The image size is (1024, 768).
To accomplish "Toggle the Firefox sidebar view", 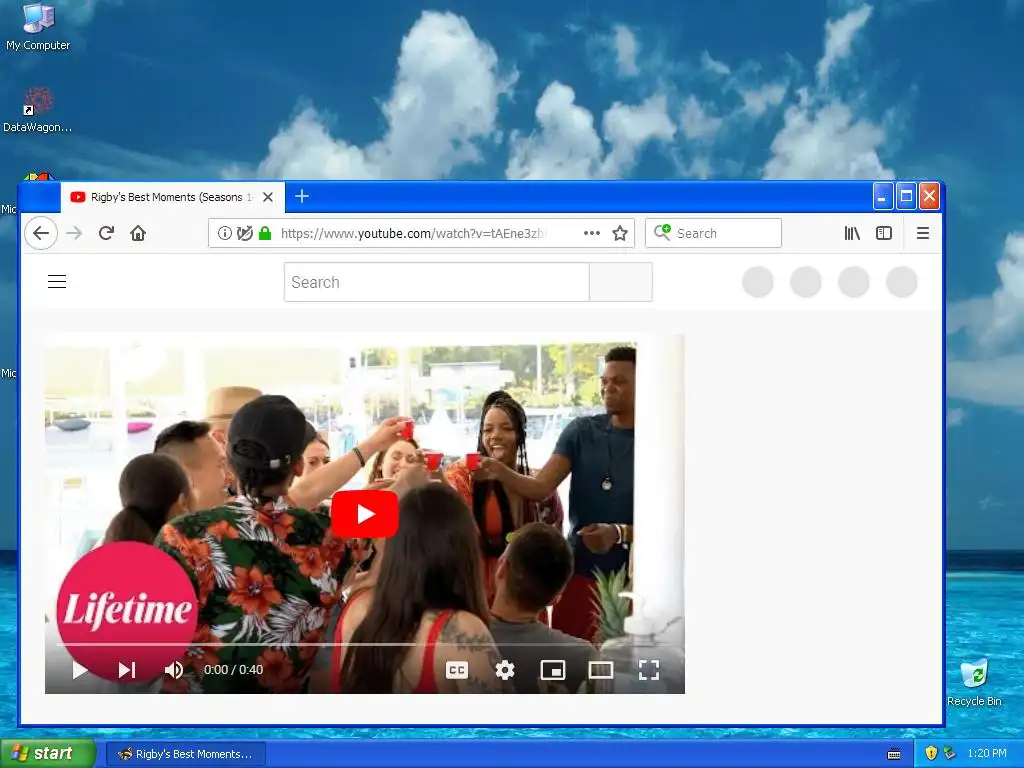I will click(x=884, y=233).
